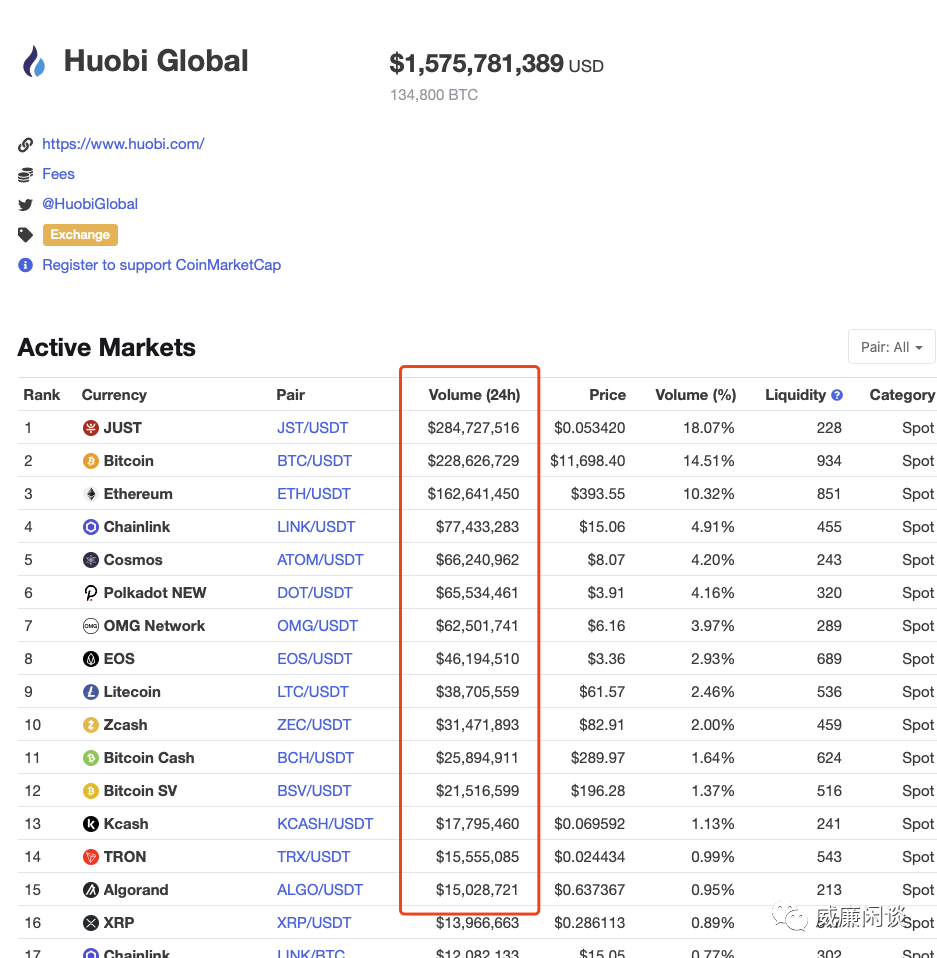Open the ALGO/USDT pair link
This screenshot has width=937, height=958.
click(x=319, y=890)
